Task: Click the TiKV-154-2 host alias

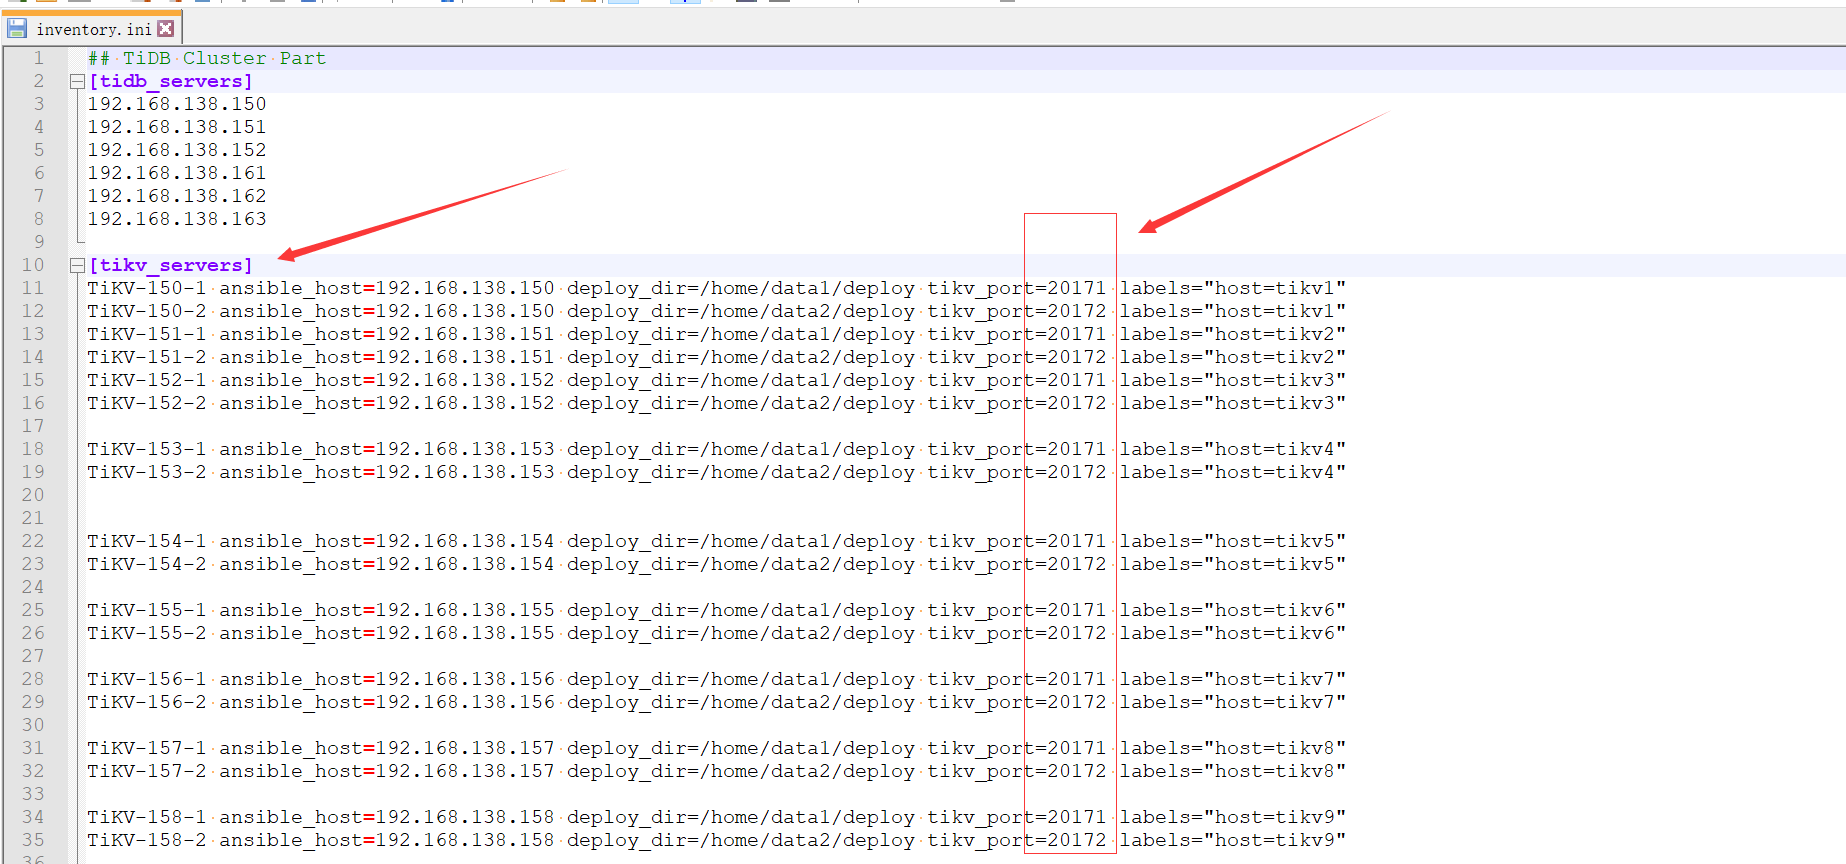Action: (147, 564)
